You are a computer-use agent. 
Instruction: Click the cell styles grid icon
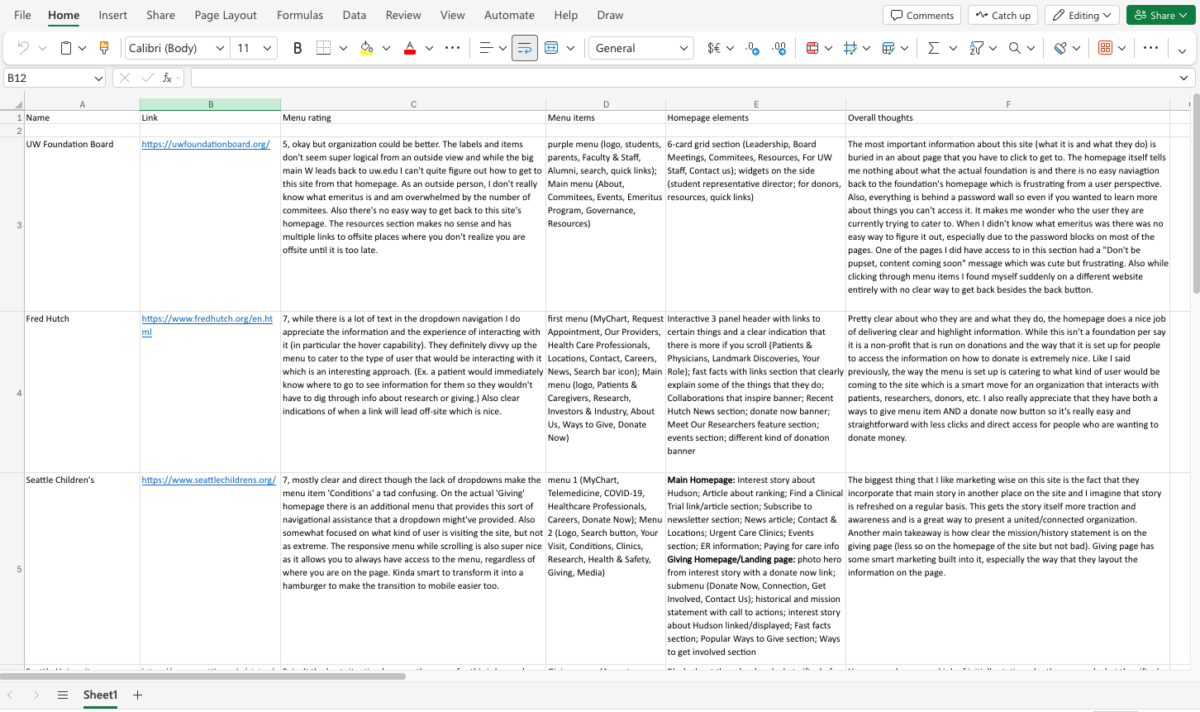tap(850, 48)
